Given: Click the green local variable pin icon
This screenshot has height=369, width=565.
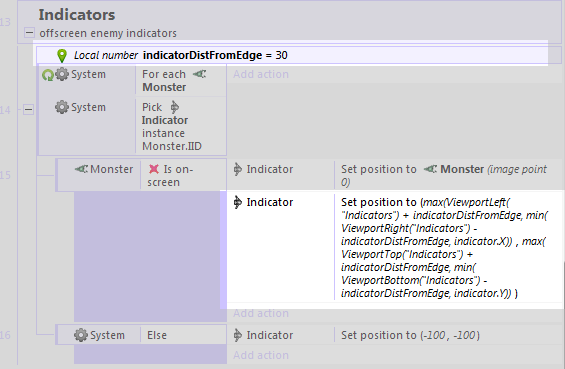Looking at the screenshot, I should tap(62, 55).
